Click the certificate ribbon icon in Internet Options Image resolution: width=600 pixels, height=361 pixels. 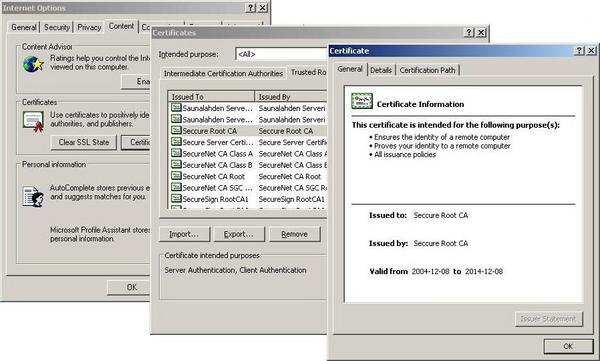click(x=33, y=122)
